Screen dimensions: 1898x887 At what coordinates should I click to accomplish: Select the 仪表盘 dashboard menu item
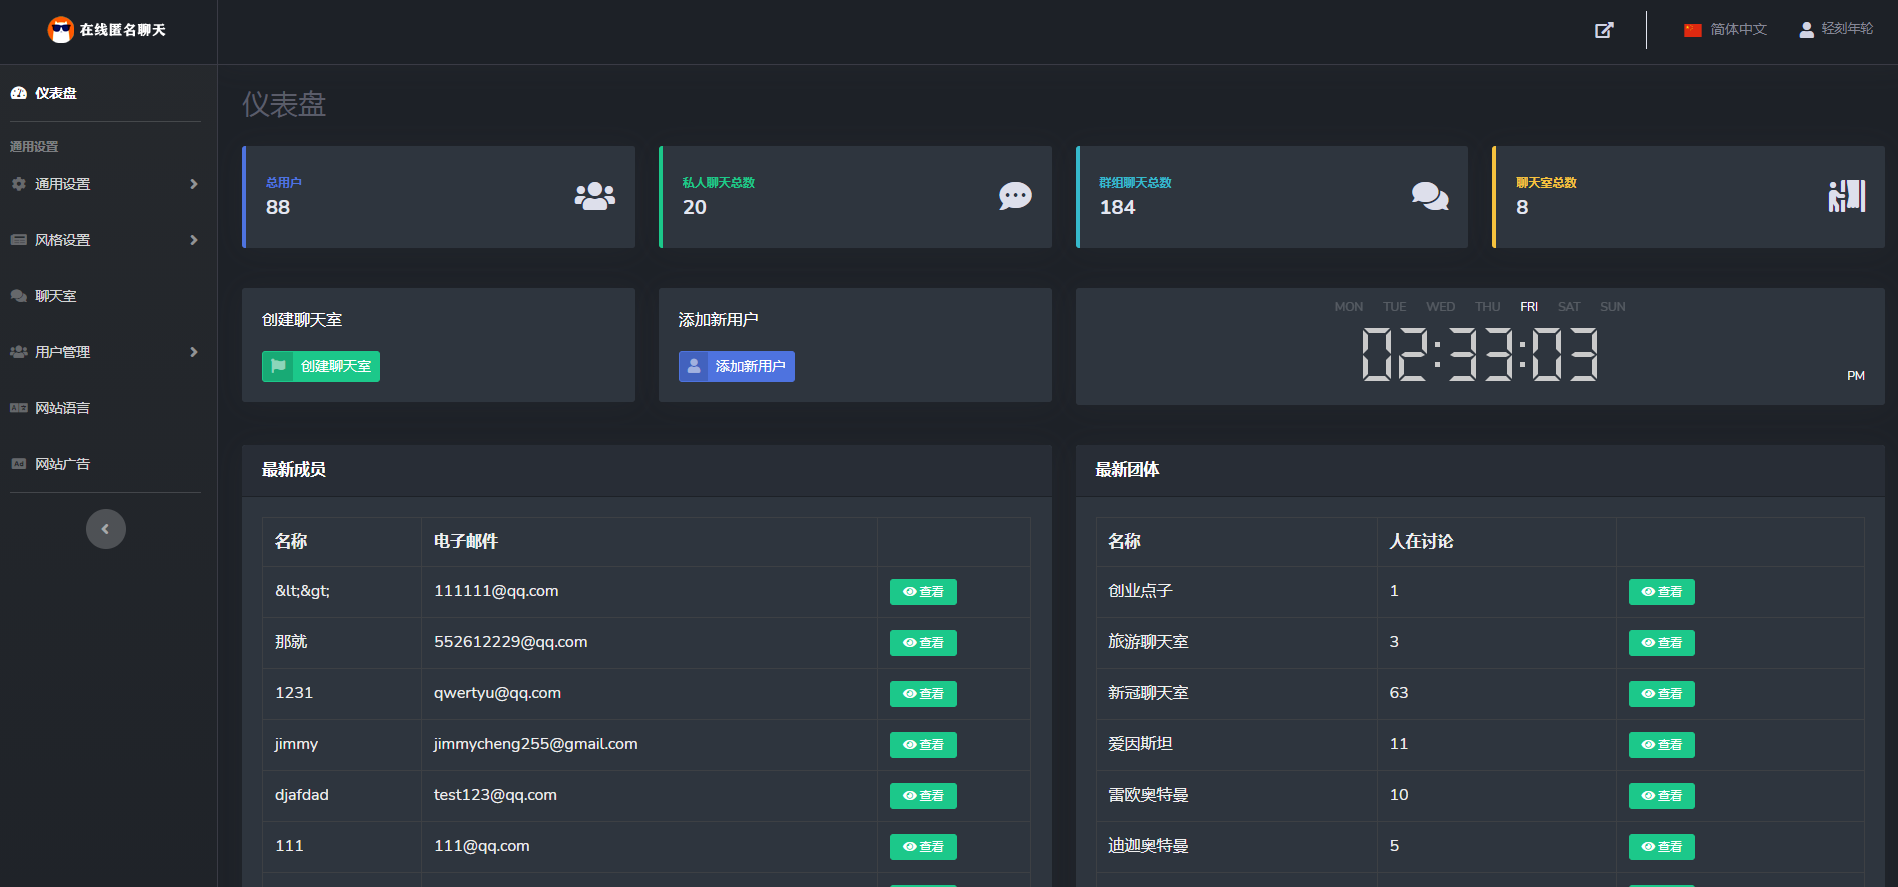(56, 93)
